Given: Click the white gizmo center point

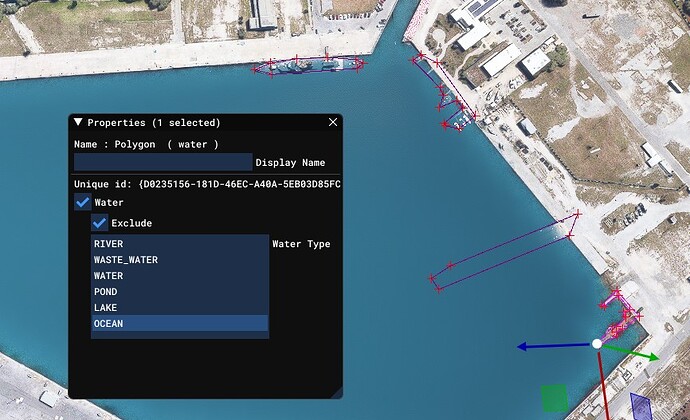Looking at the screenshot, I should click(597, 344).
